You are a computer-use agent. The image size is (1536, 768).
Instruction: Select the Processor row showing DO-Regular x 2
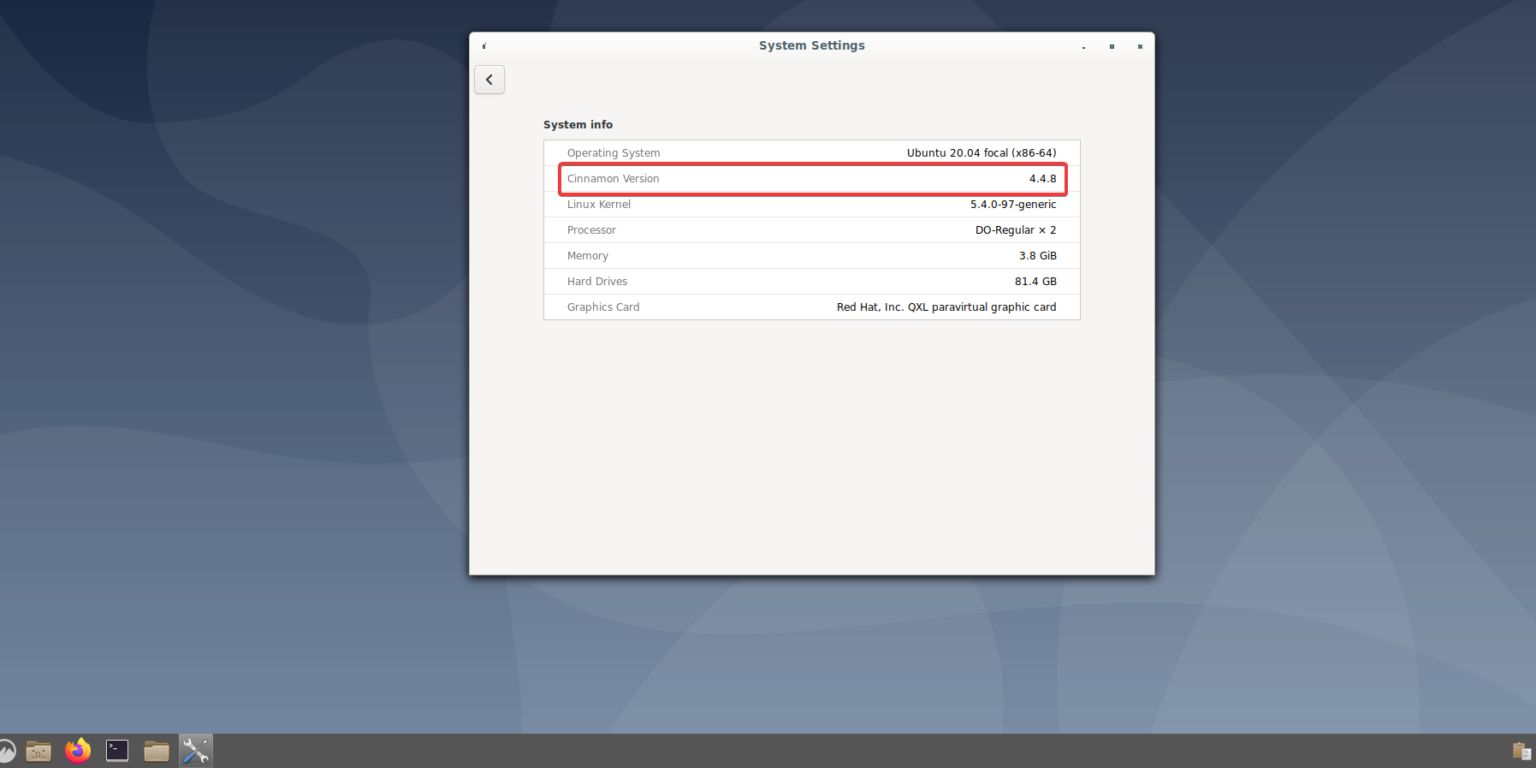click(x=812, y=230)
